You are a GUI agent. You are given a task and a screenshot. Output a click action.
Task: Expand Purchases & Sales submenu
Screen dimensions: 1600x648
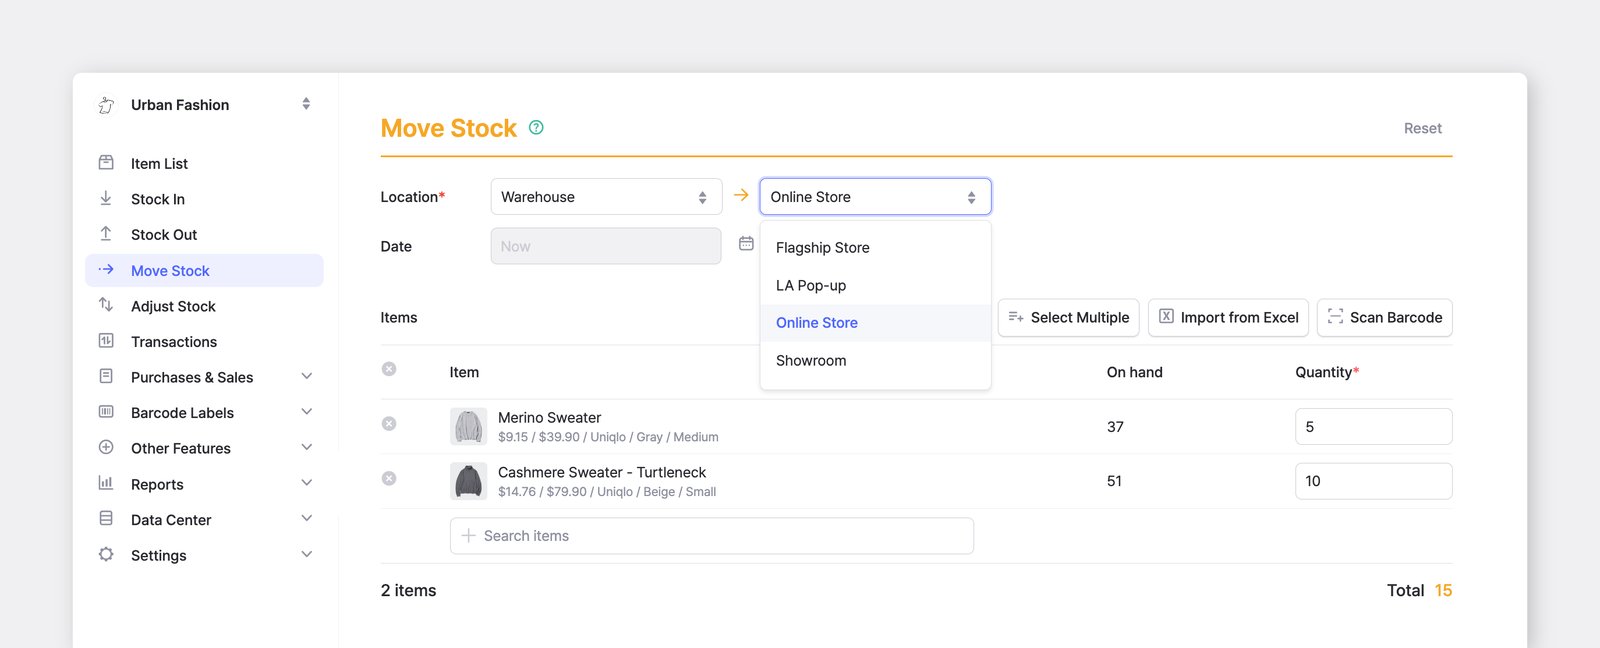[307, 377]
